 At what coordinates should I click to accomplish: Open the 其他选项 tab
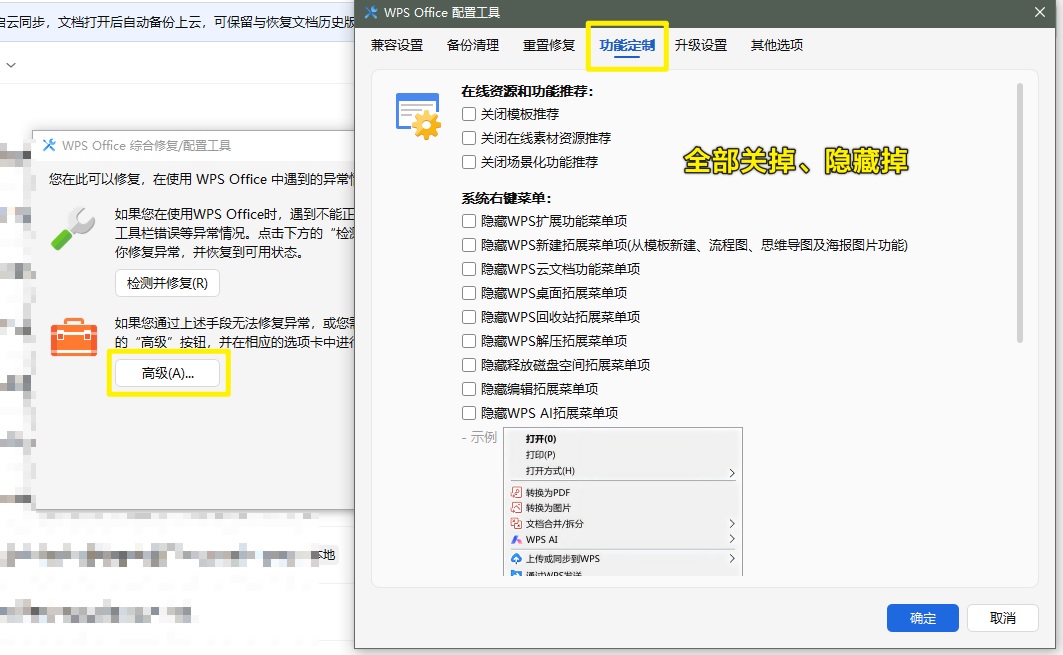pos(777,45)
